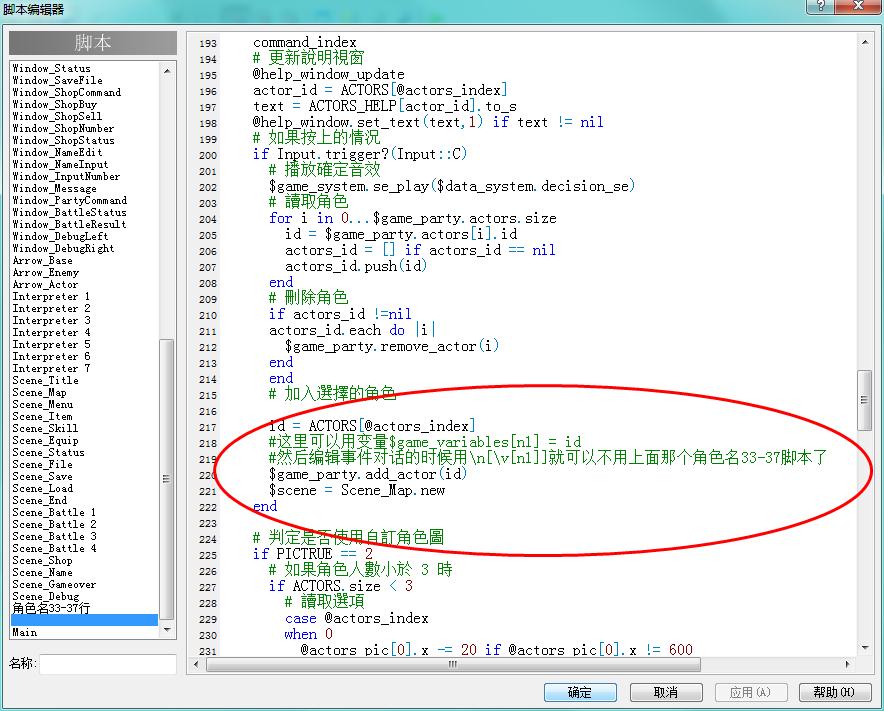Click the horizontal scrollbar thumb
This screenshot has height=711, width=884.
pos(453,664)
